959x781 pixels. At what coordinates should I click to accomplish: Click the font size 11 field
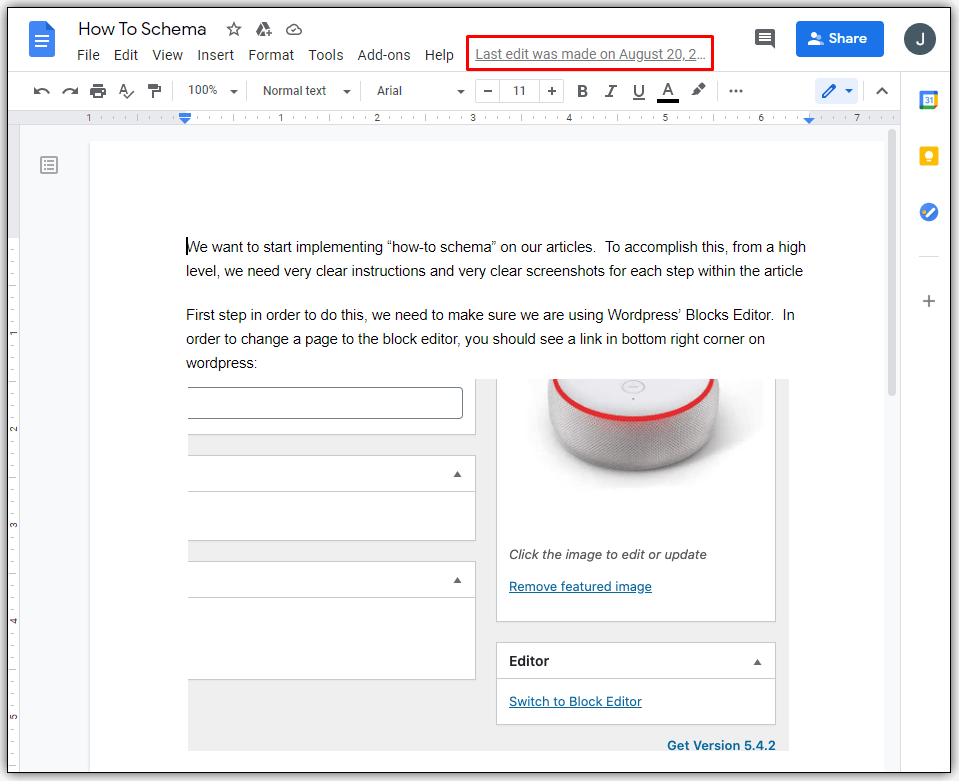(x=519, y=91)
